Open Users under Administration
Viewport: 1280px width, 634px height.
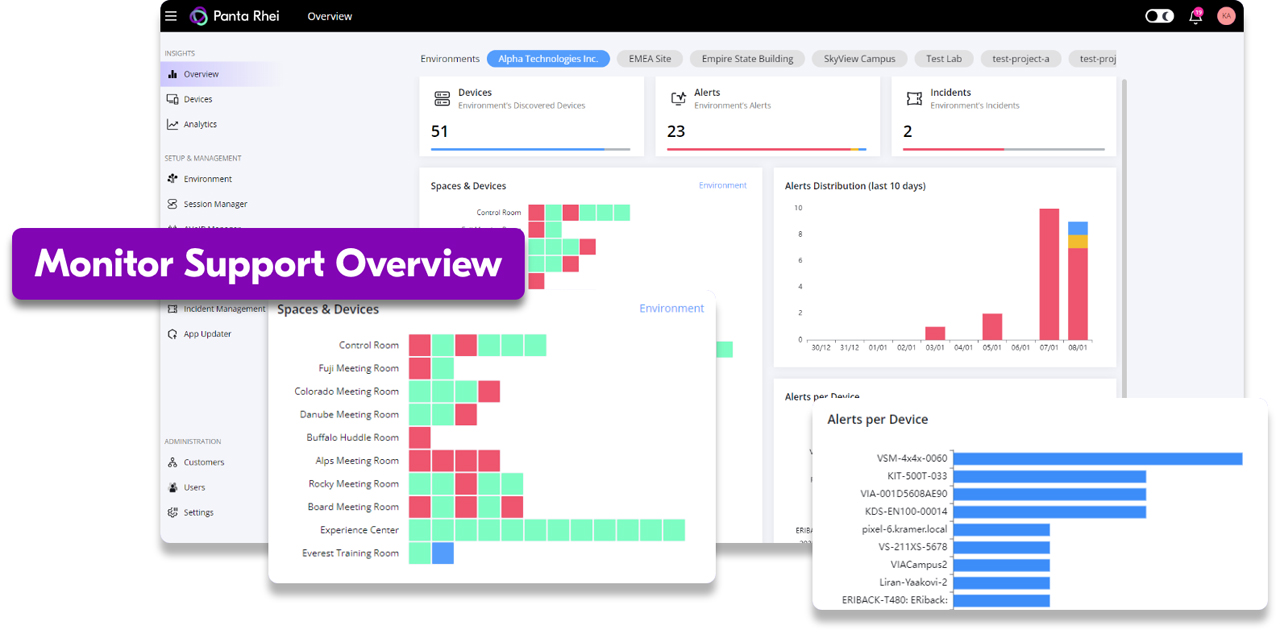coord(194,487)
